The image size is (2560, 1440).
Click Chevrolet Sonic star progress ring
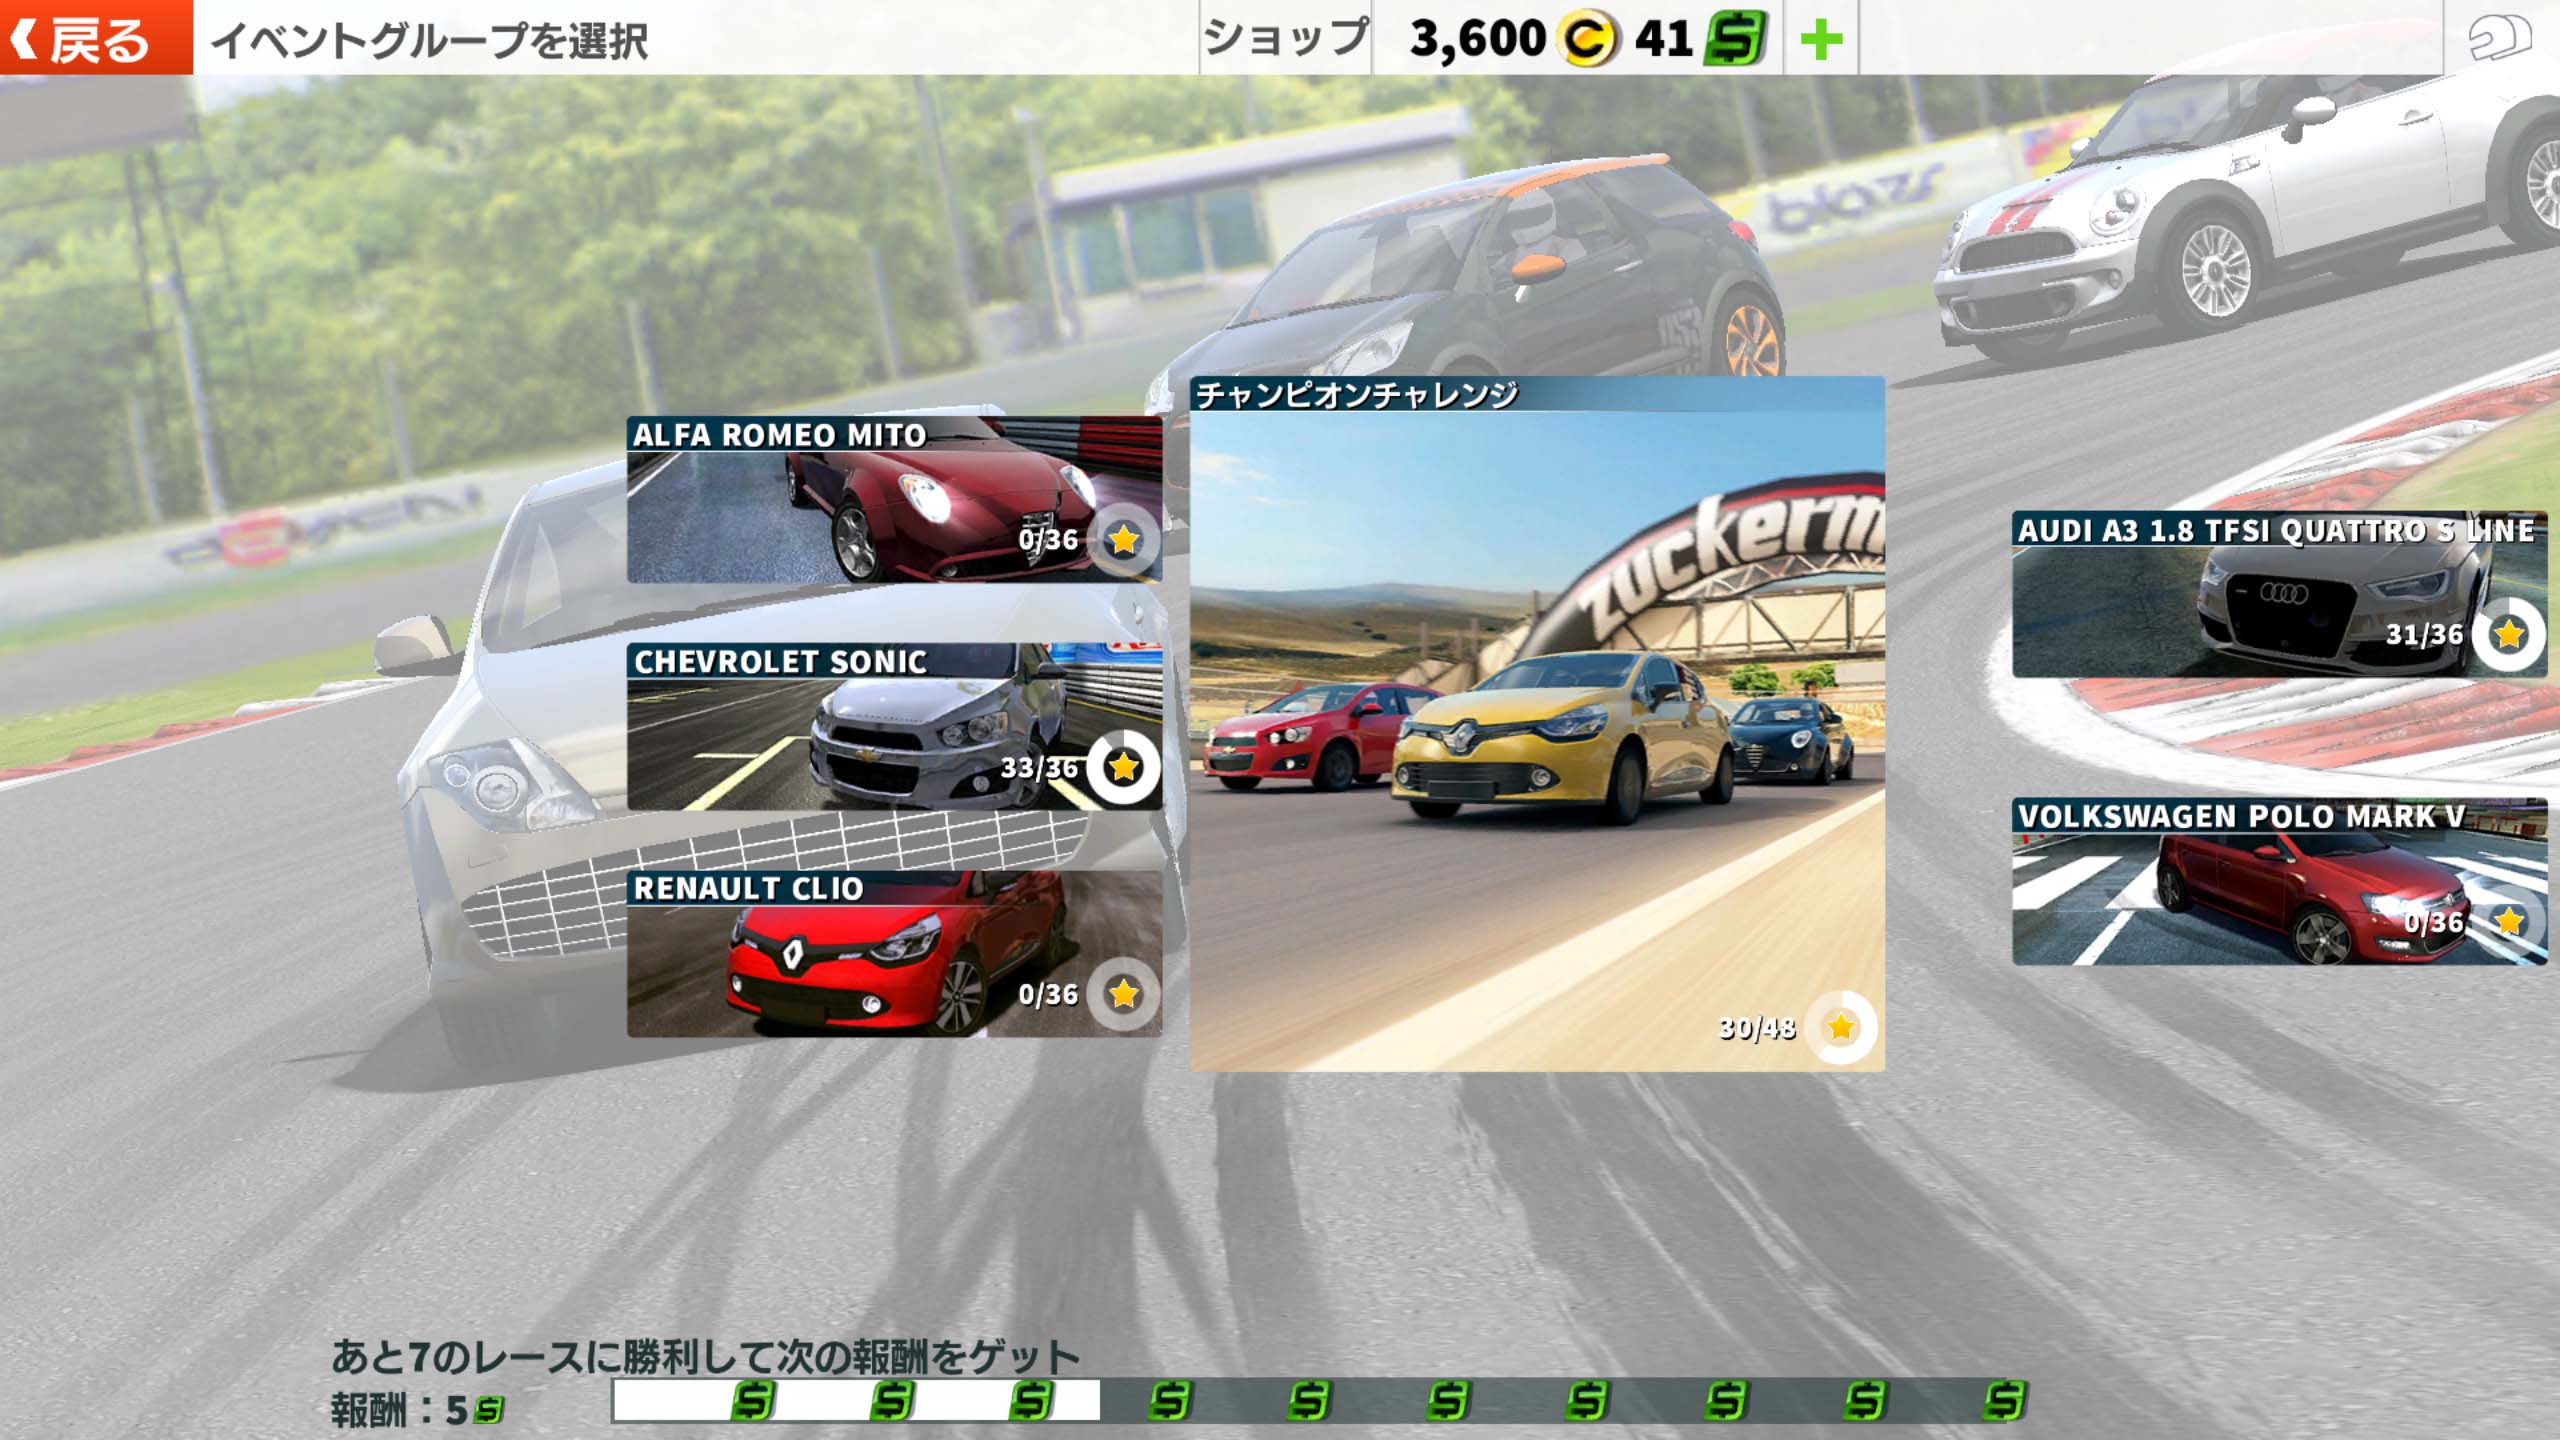(1124, 767)
